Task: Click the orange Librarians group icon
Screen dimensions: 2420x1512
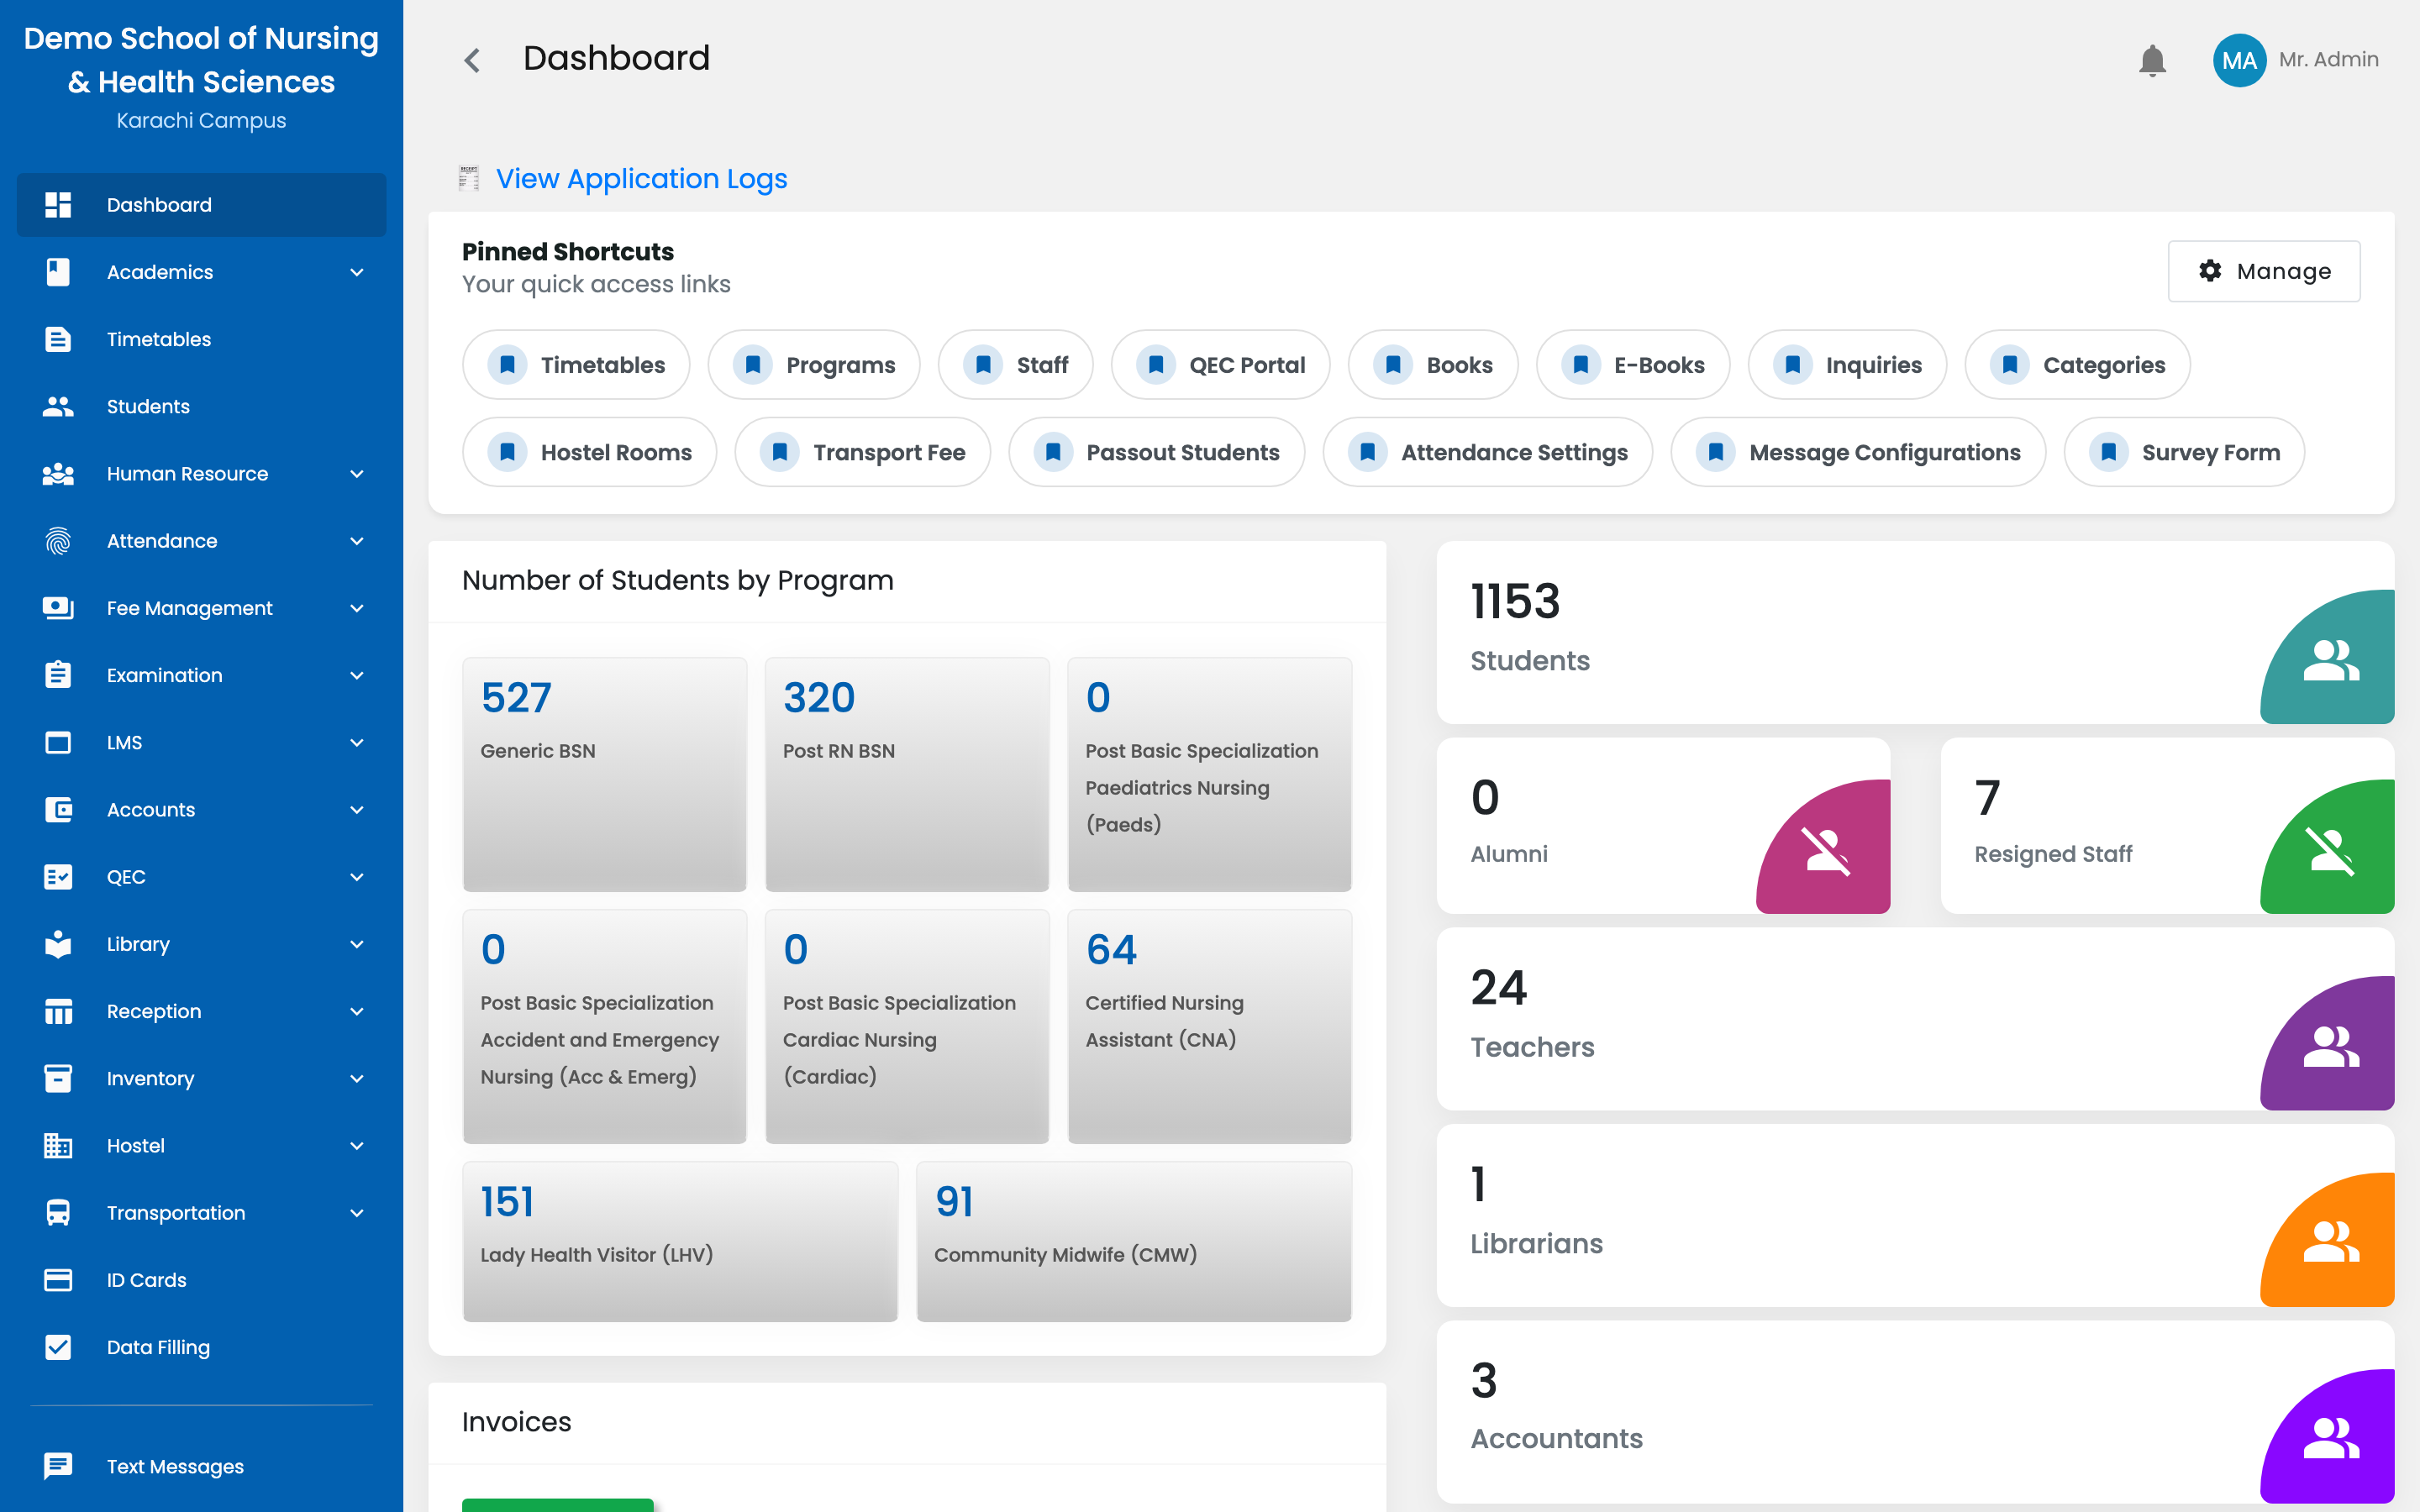Action: pos(2331,1242)
